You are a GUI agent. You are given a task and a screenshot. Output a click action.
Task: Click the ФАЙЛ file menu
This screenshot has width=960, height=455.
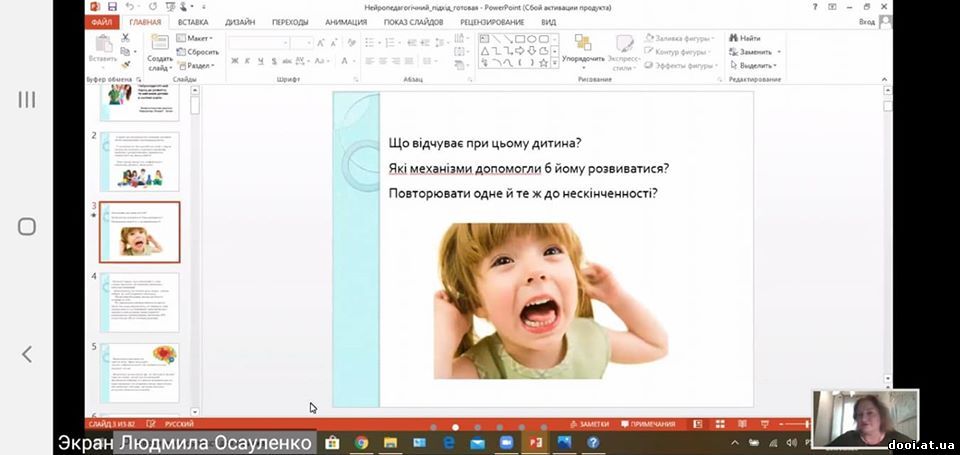click(x=102, y=21)
